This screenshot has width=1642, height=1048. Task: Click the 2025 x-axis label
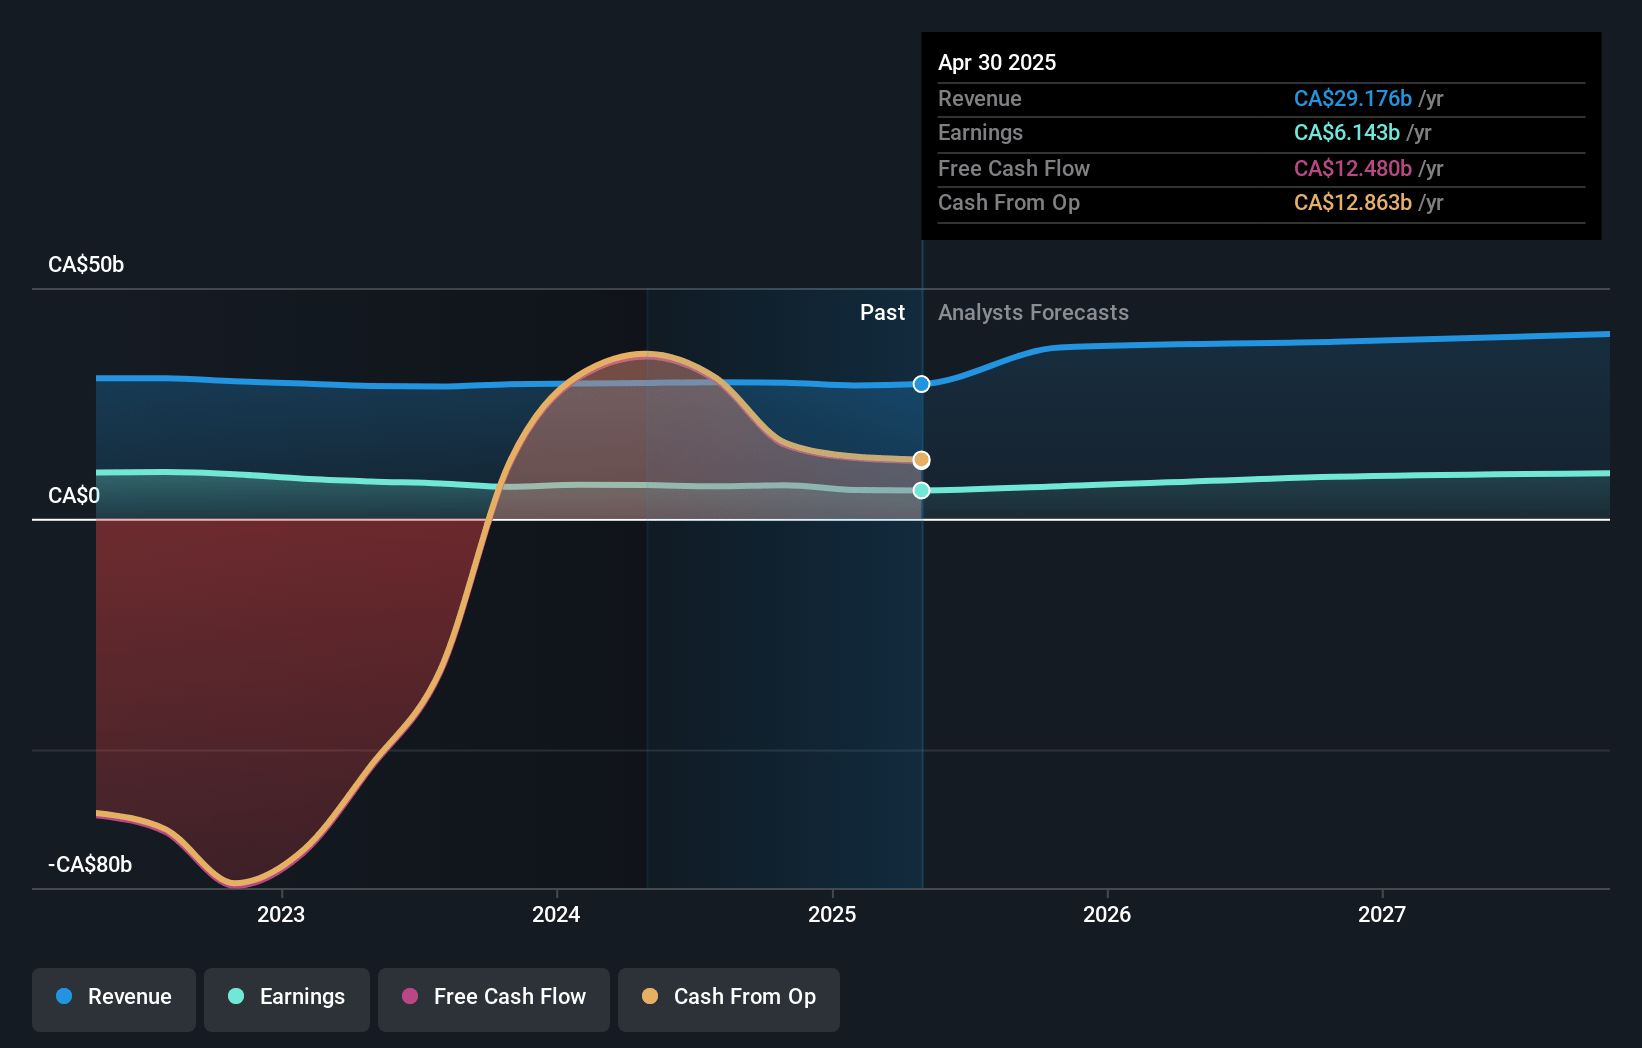[x=832, y=914]
